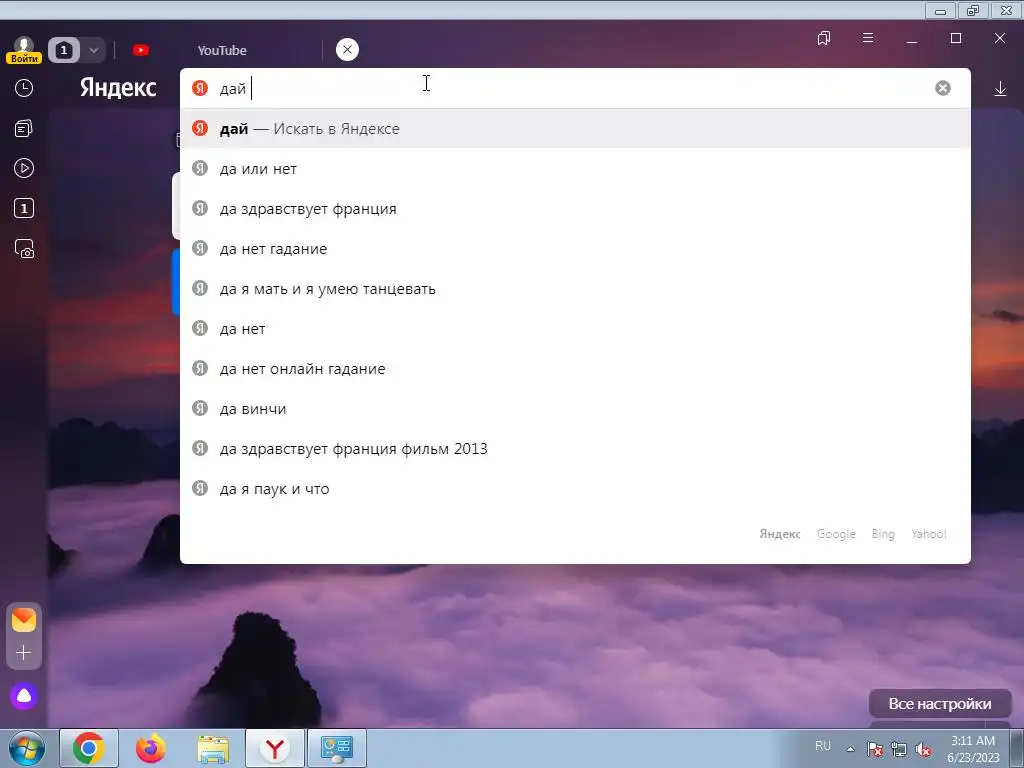The height and width of the screenshot is (768, 1024).
Task: Select 'дай — Искать в Яндексе' suggestion
Action: [575, 129]
